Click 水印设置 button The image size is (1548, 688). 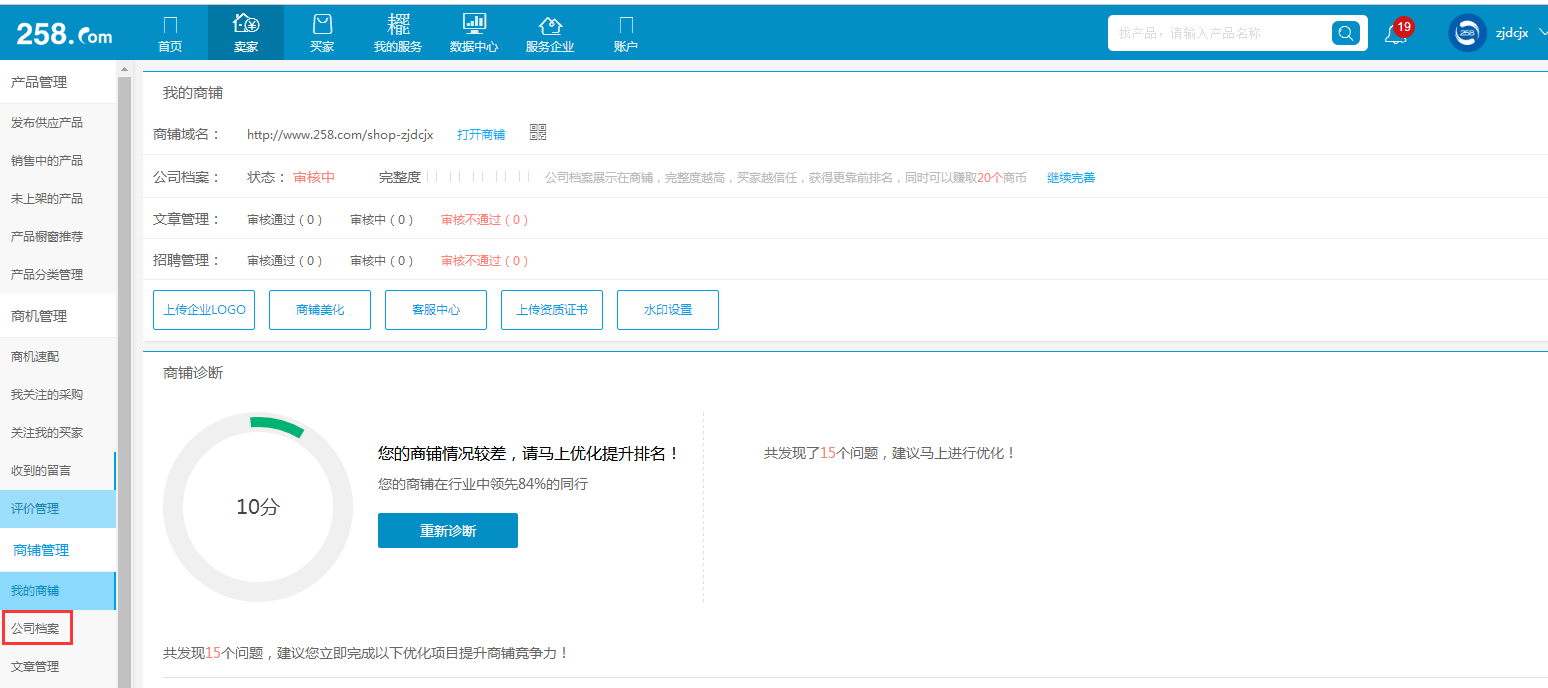[668, 310]
